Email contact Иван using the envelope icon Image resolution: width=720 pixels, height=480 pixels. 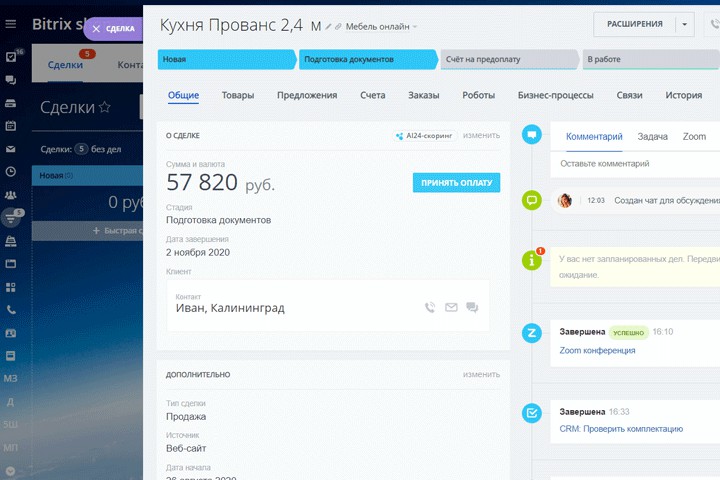coord(451,307)
